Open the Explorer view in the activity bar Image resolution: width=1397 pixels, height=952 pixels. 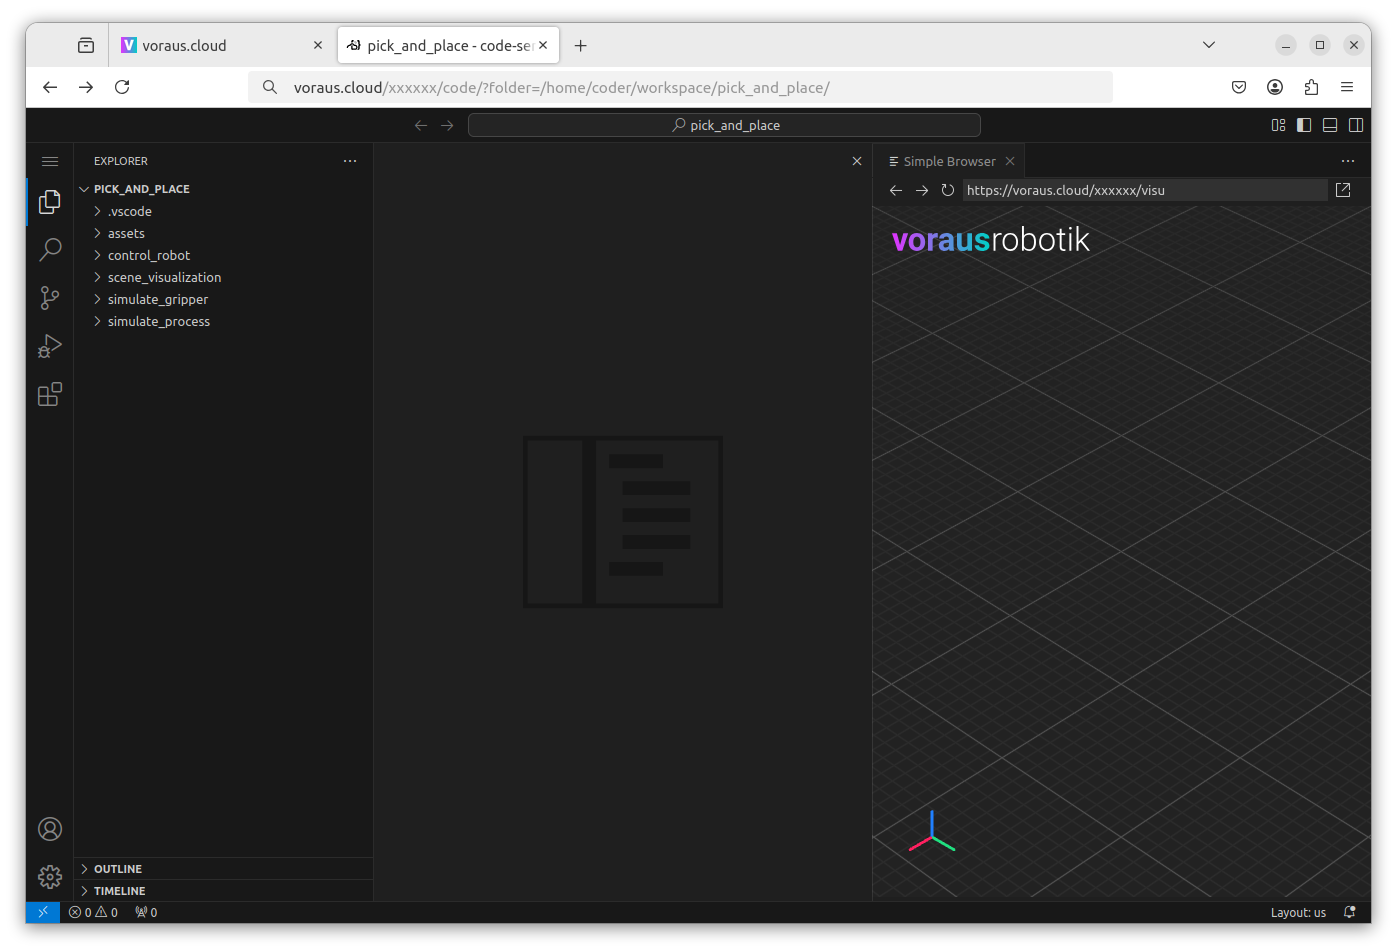coord(50,202)
